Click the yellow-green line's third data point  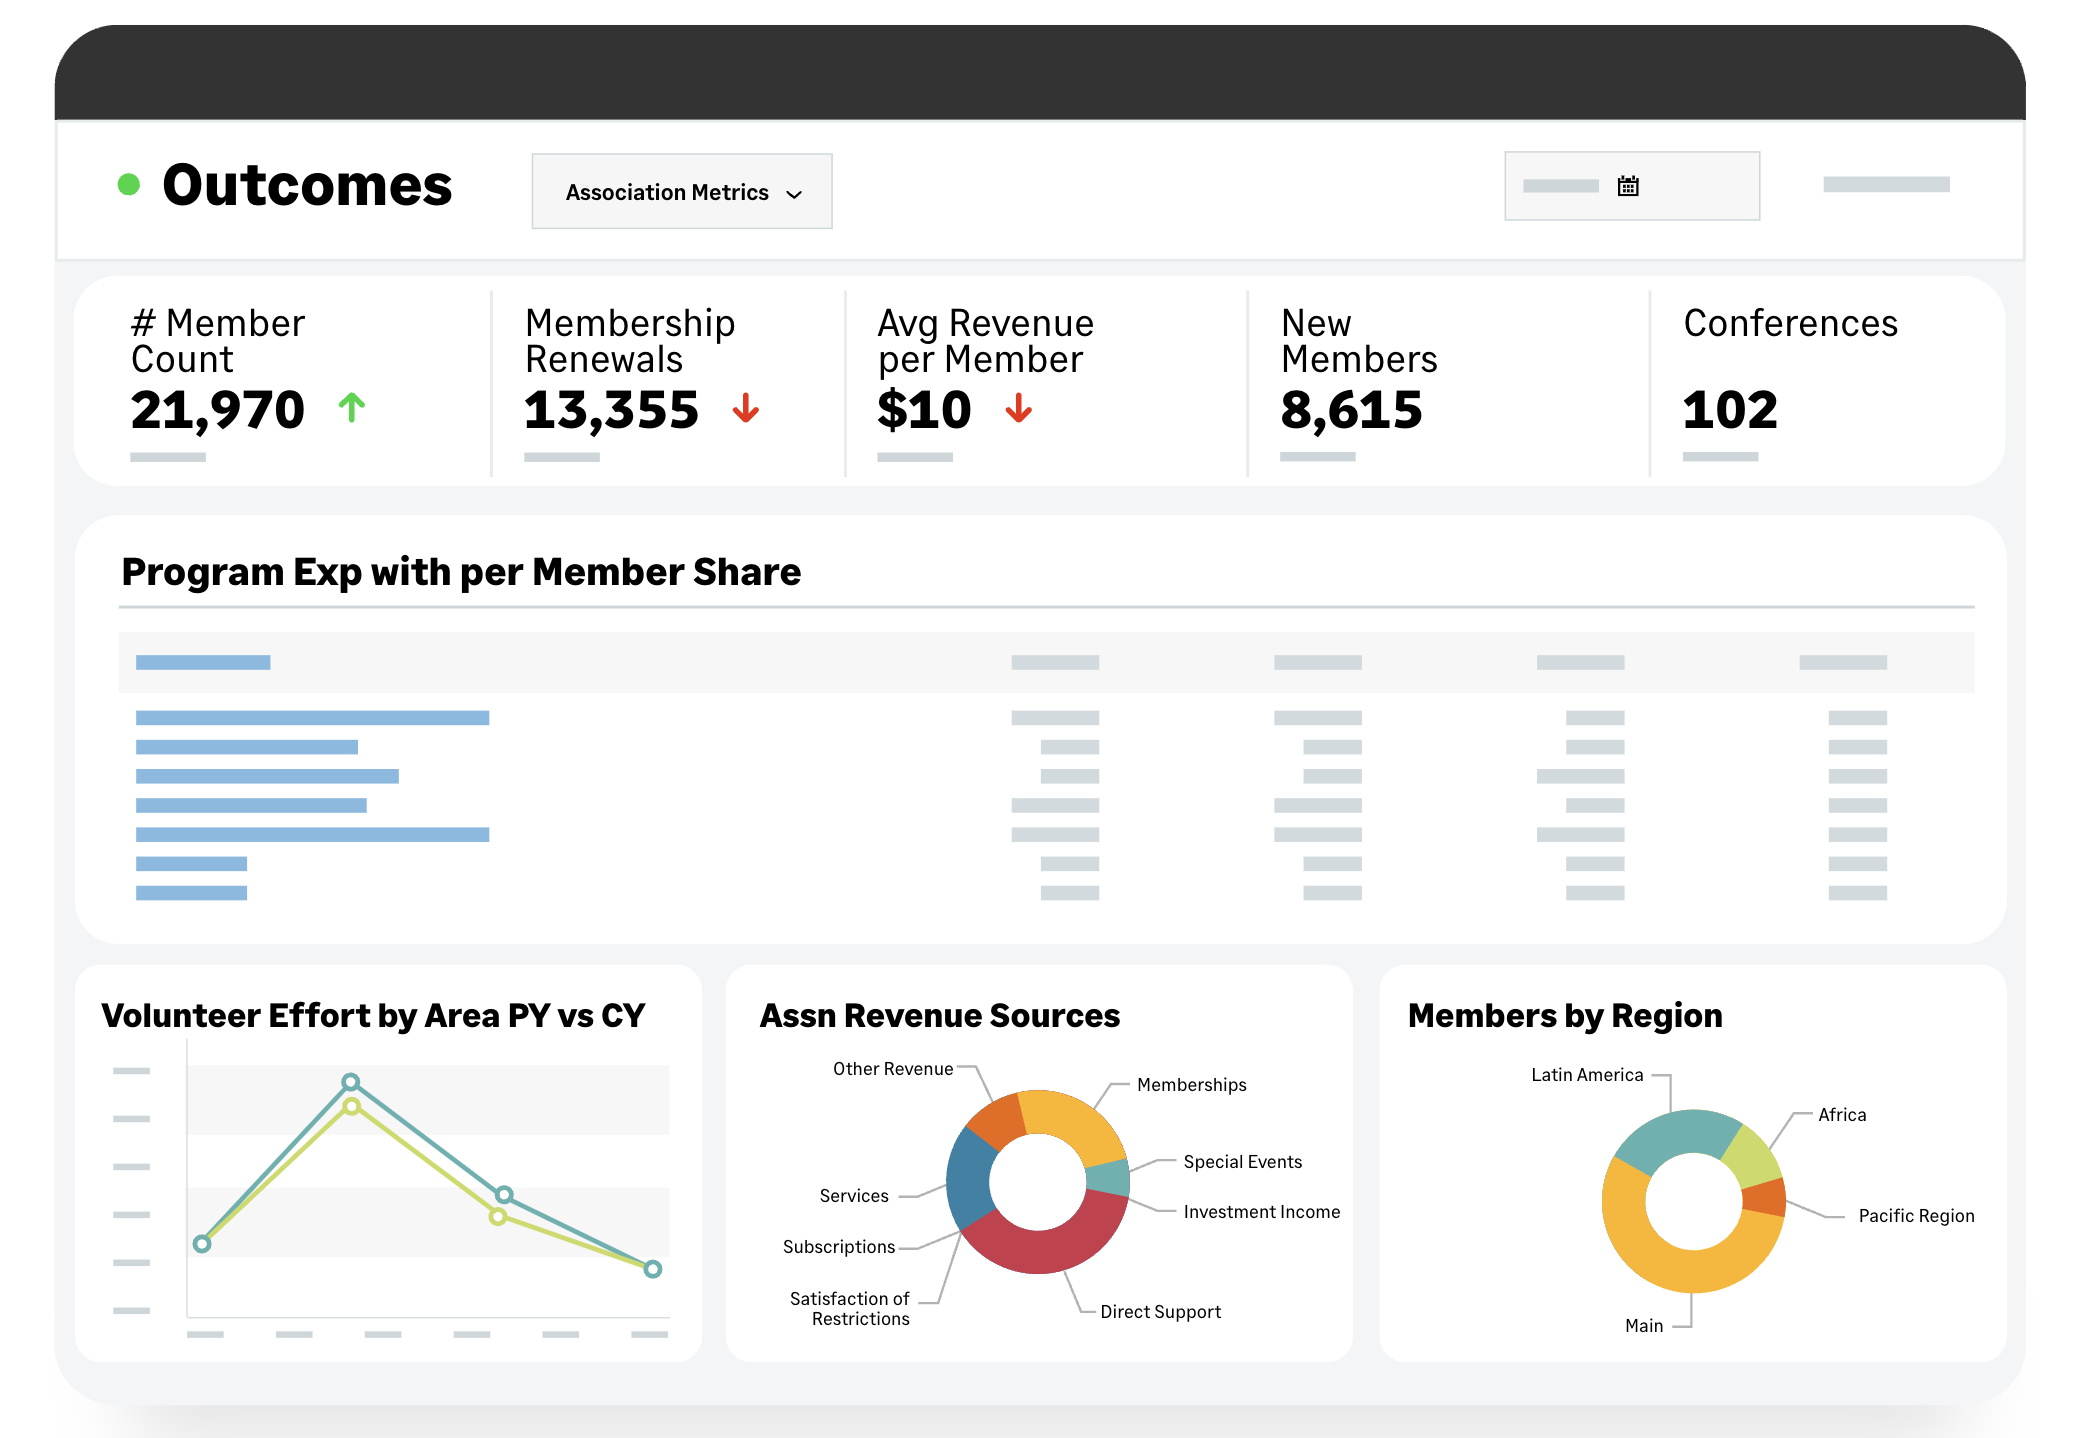498,1217
